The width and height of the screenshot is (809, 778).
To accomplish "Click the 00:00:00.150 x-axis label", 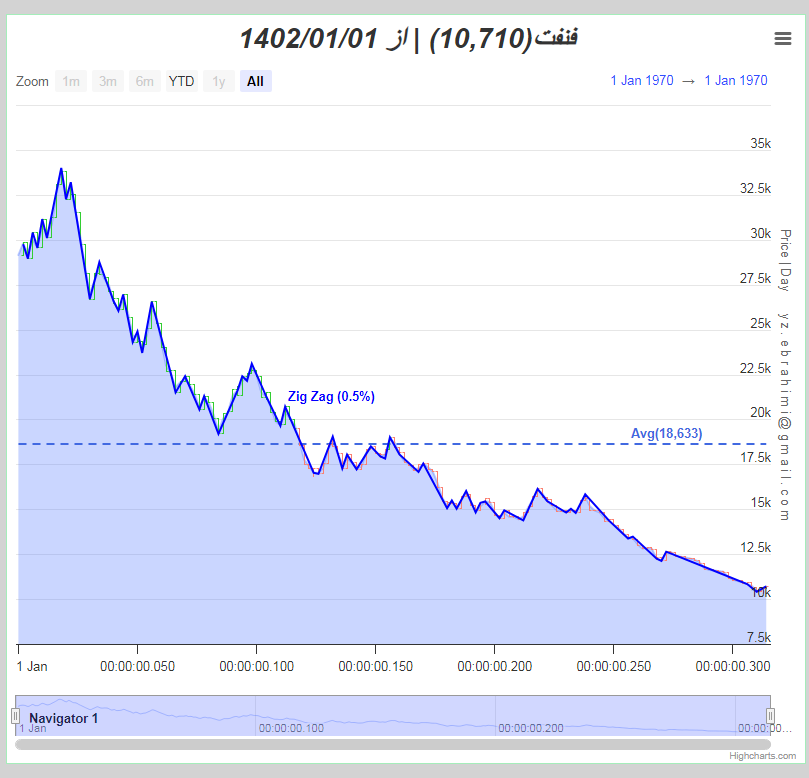I will coord(376,667).
